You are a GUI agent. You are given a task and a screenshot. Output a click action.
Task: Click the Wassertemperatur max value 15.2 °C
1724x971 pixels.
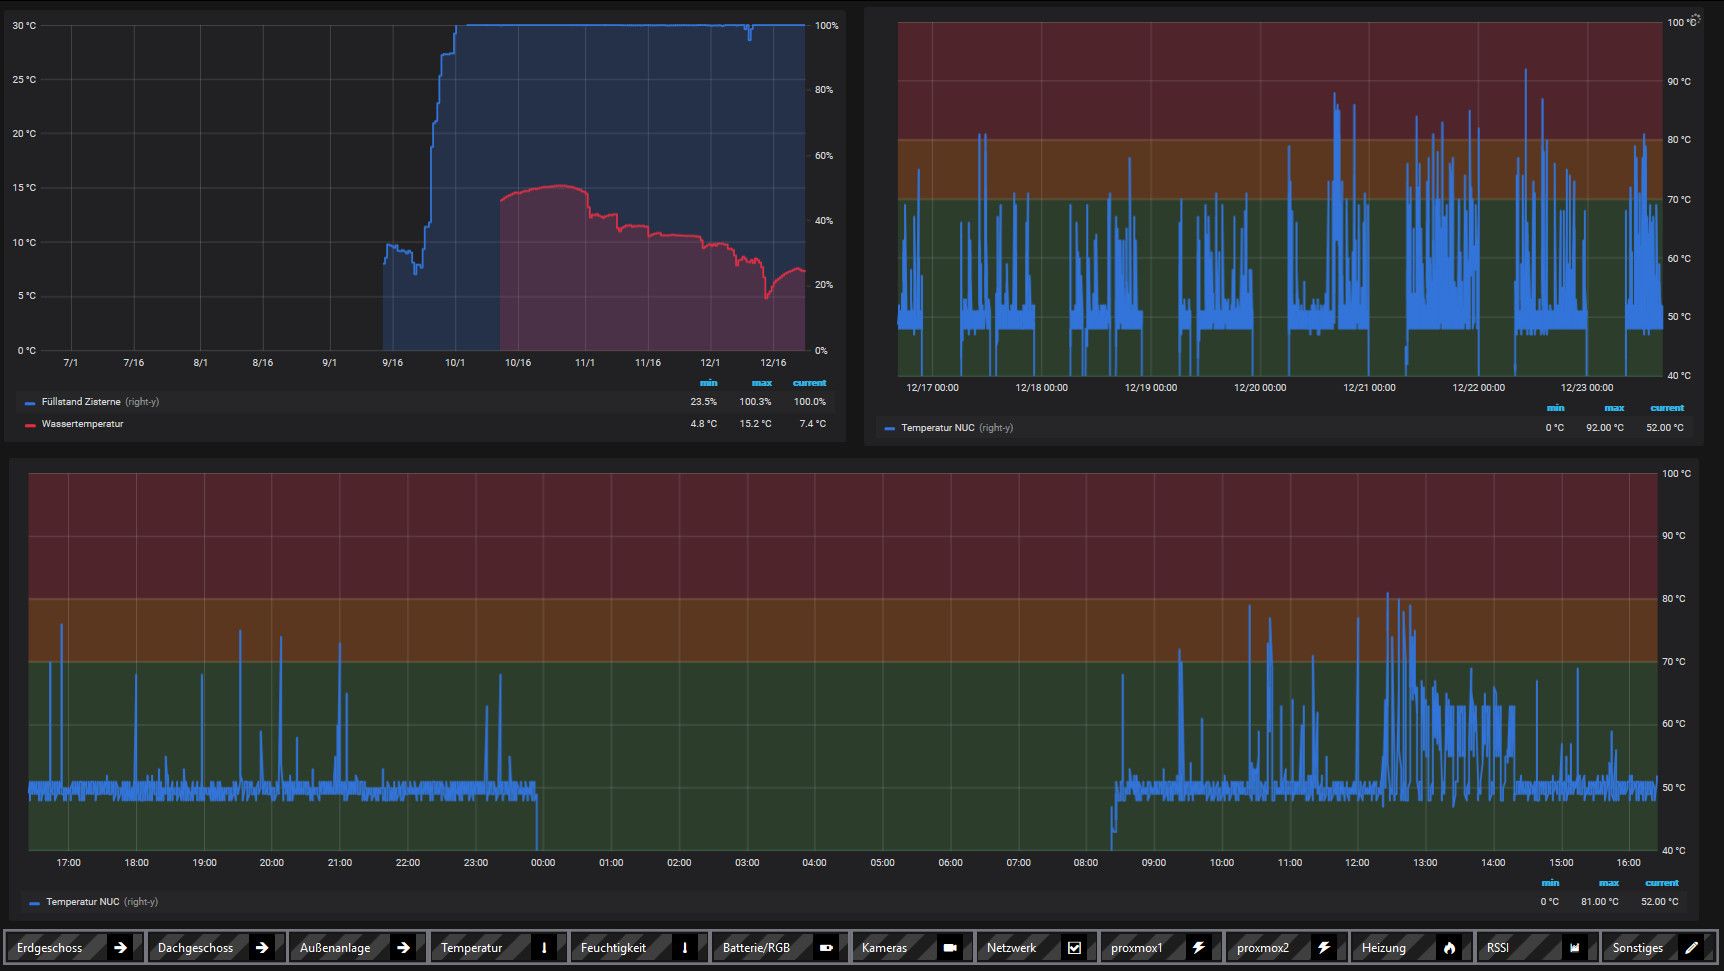tap(755, 424)
